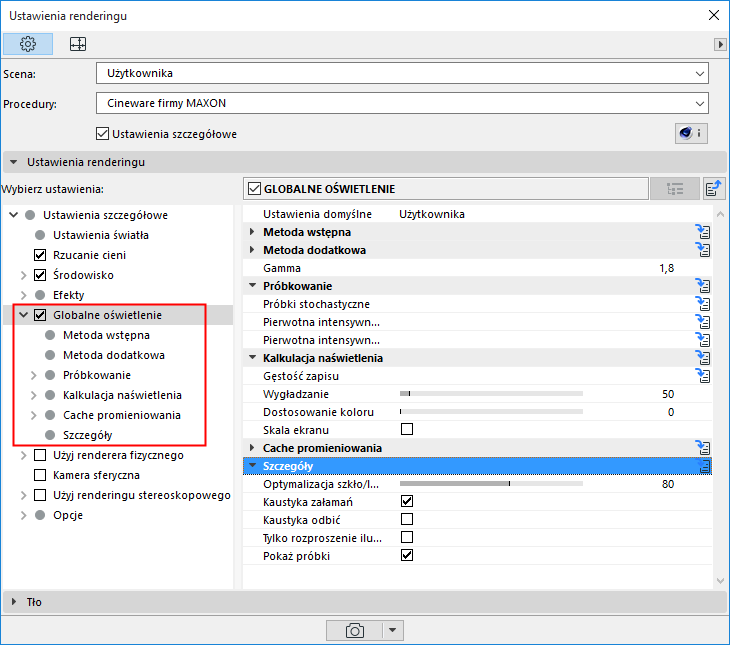This screenshot has width=730, height=645.
Task: Open the gear settings tab
Action: point(28,44)
